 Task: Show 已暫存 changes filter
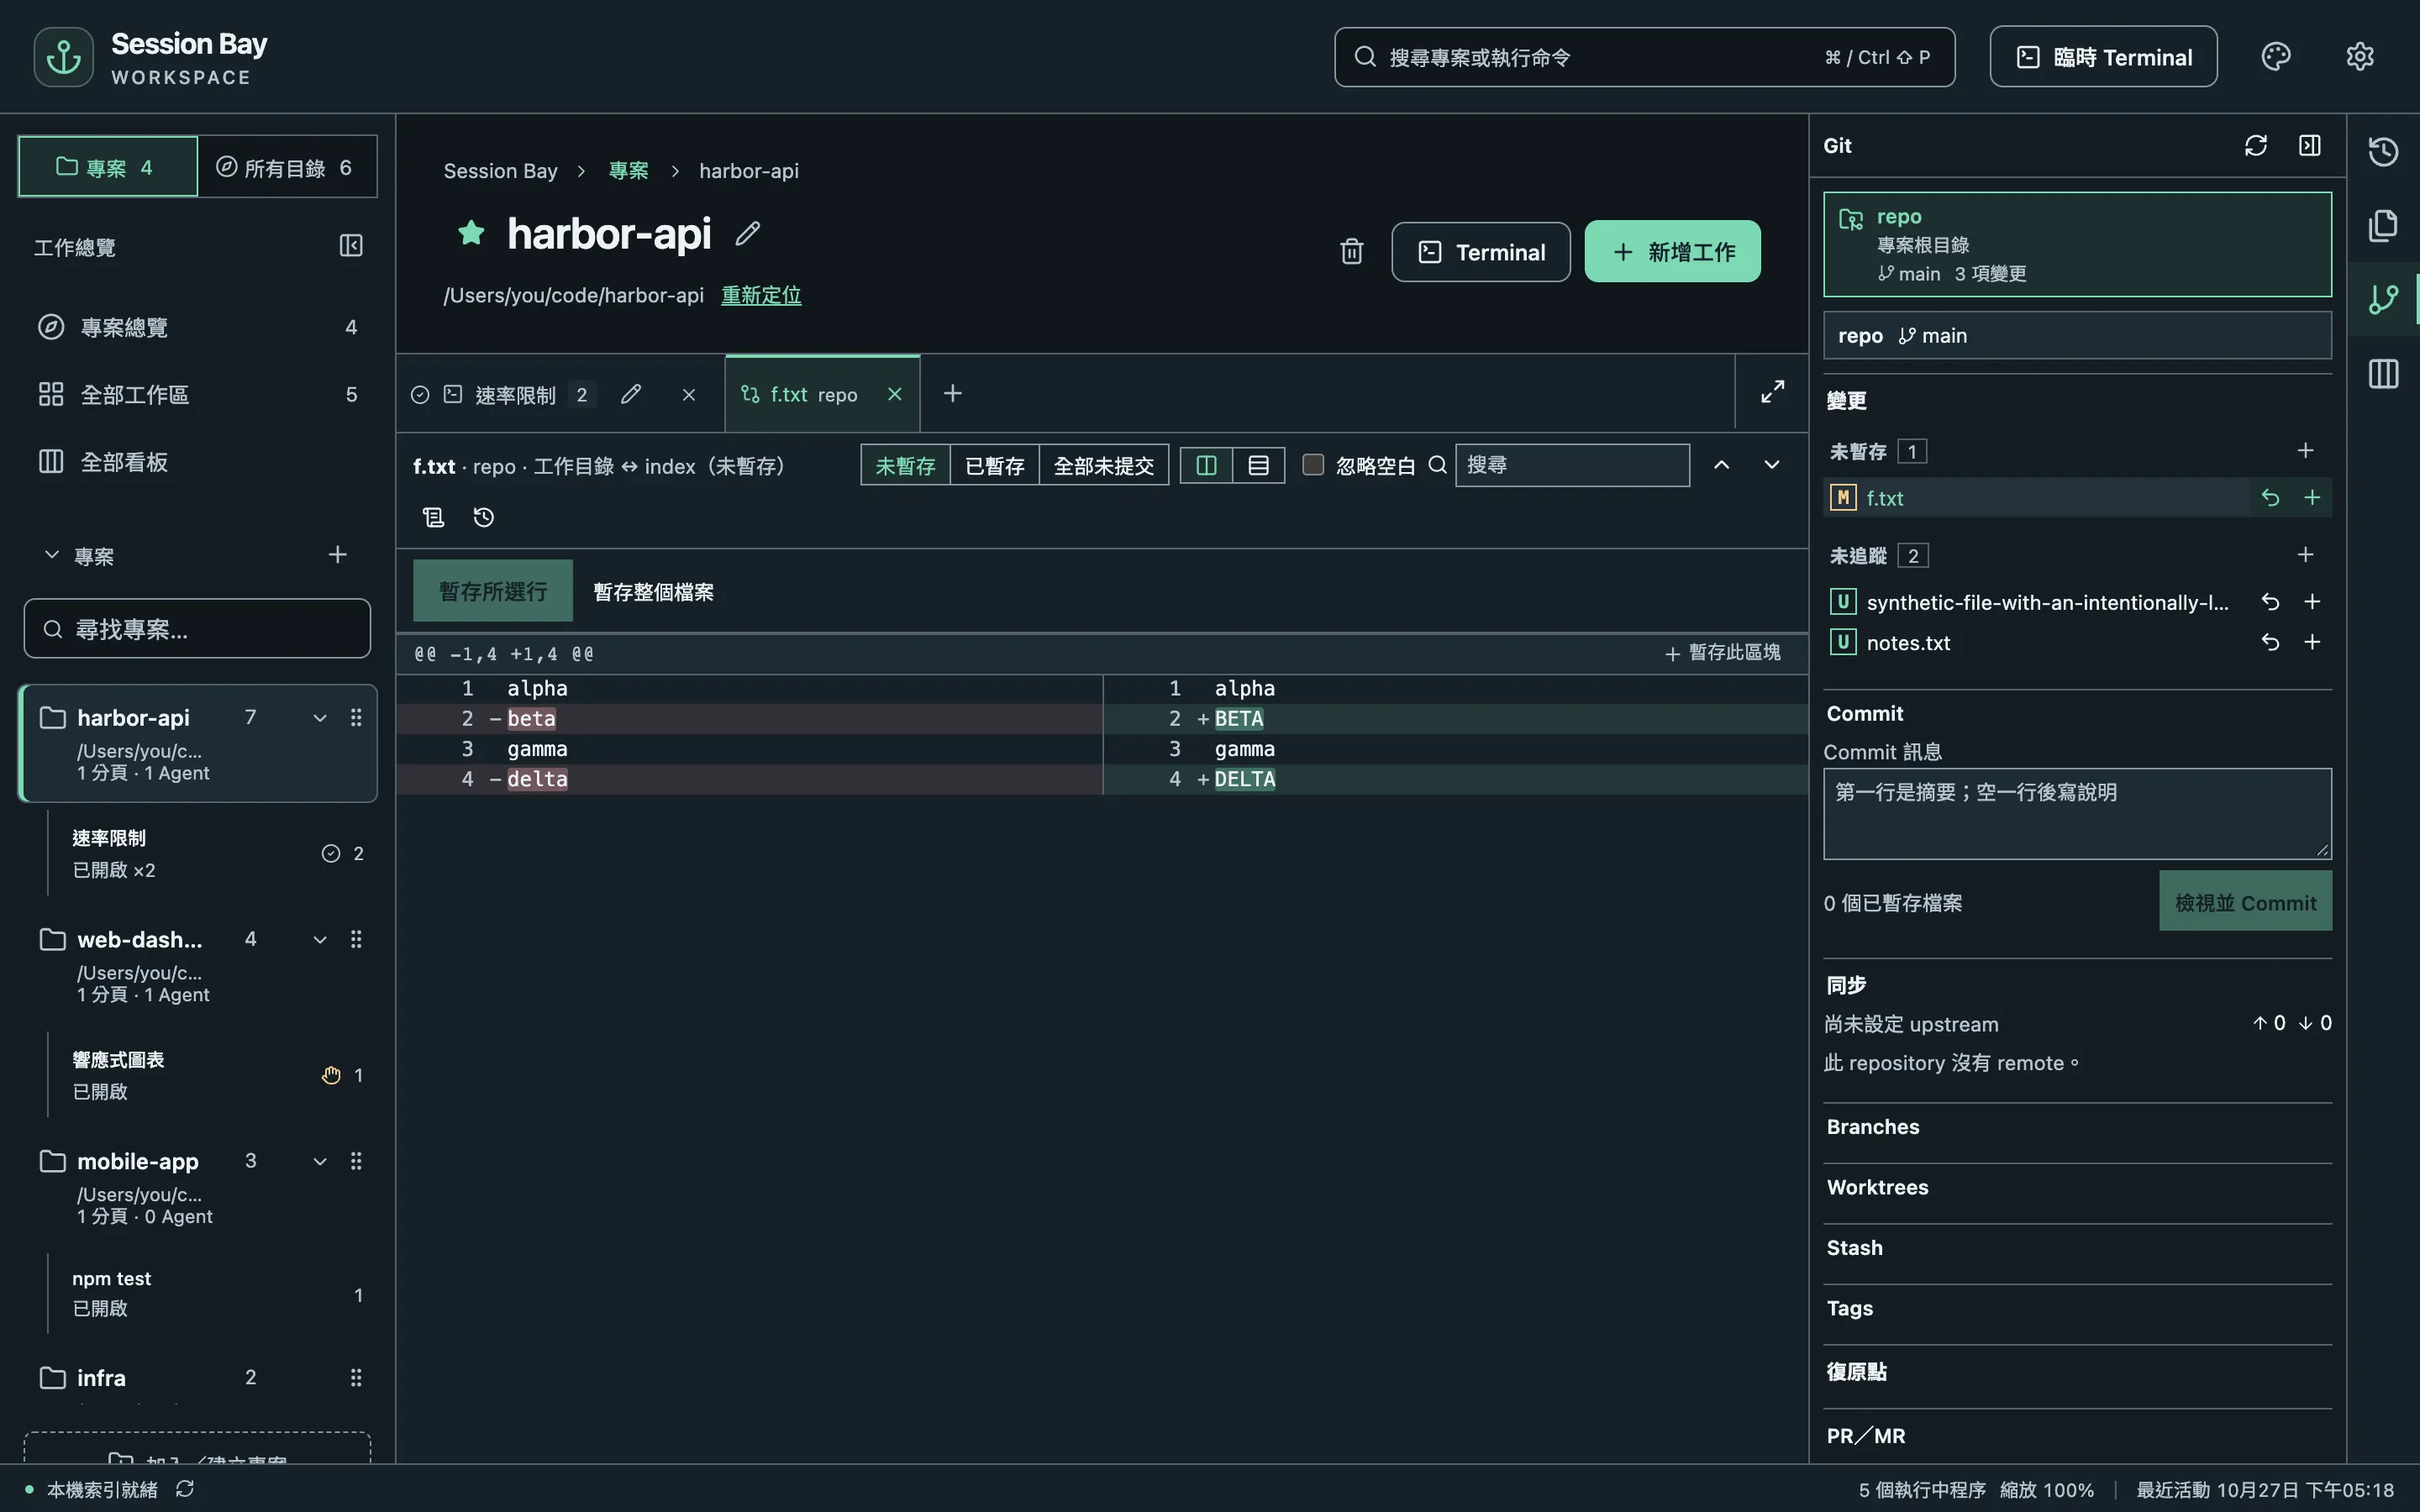(994, 465)
